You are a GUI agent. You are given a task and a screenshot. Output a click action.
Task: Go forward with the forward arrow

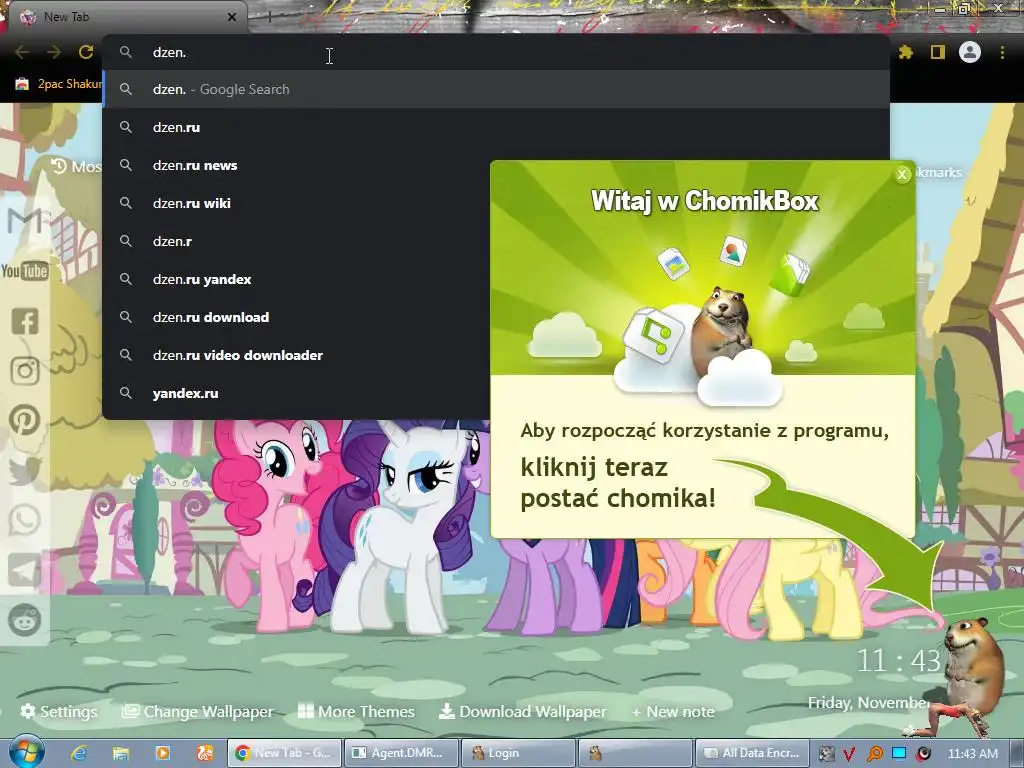[54, 52]
